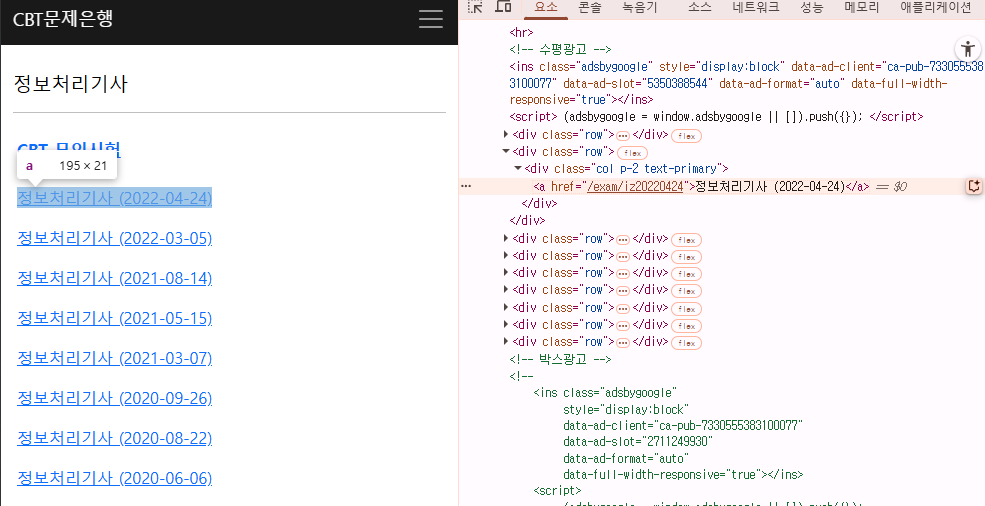The height and width of the screenshot is (506, 985).
Task: Open 정보처리기사 (2022-04-24) exam link
Action: pos(114,198)
